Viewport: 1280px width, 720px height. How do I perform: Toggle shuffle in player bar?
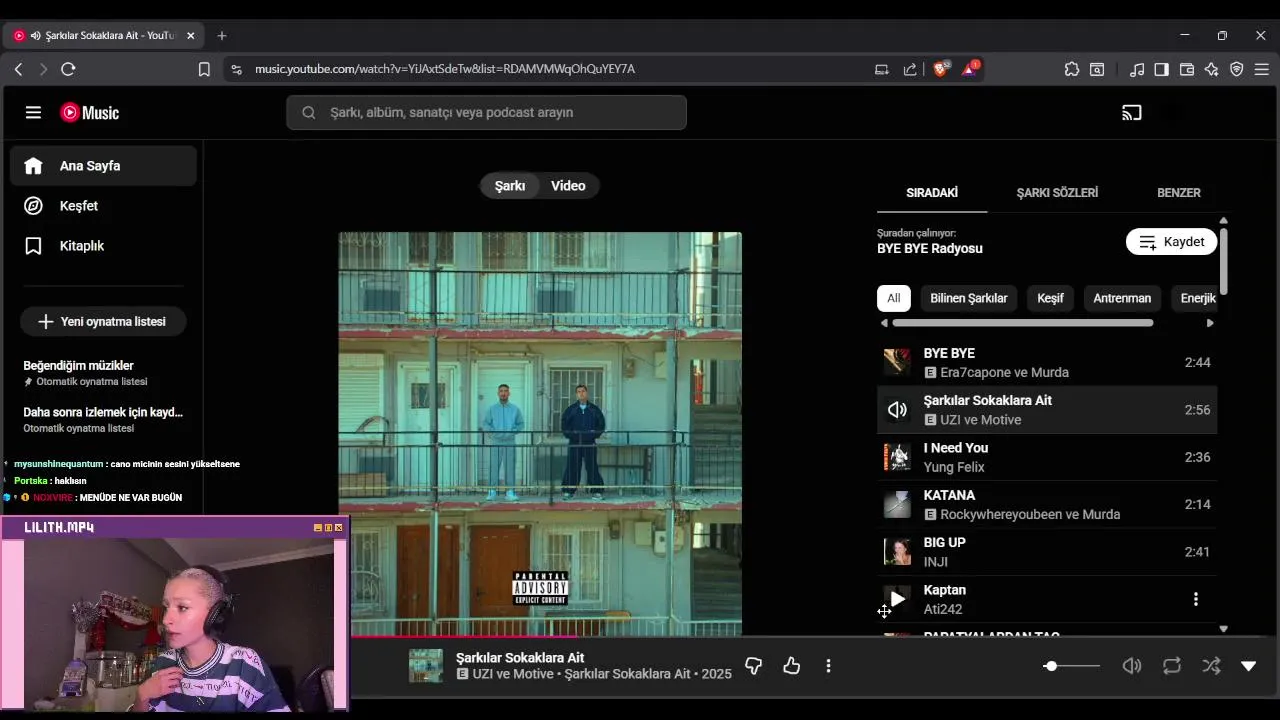pos(1211,666)
